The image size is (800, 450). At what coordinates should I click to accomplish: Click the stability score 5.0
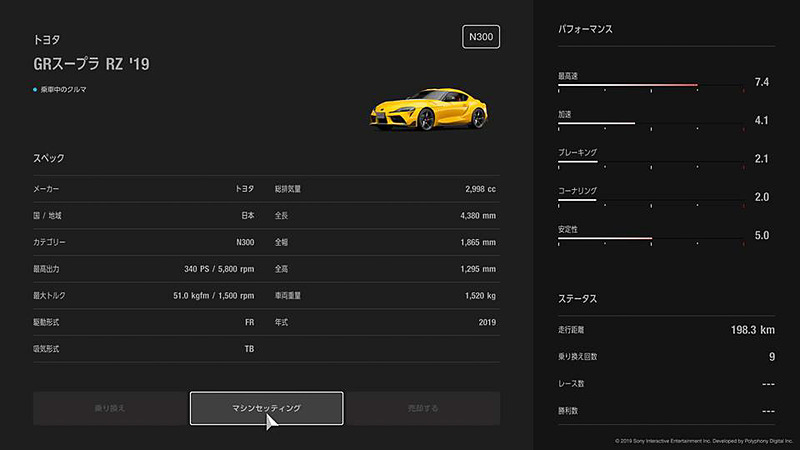(762, 235)
